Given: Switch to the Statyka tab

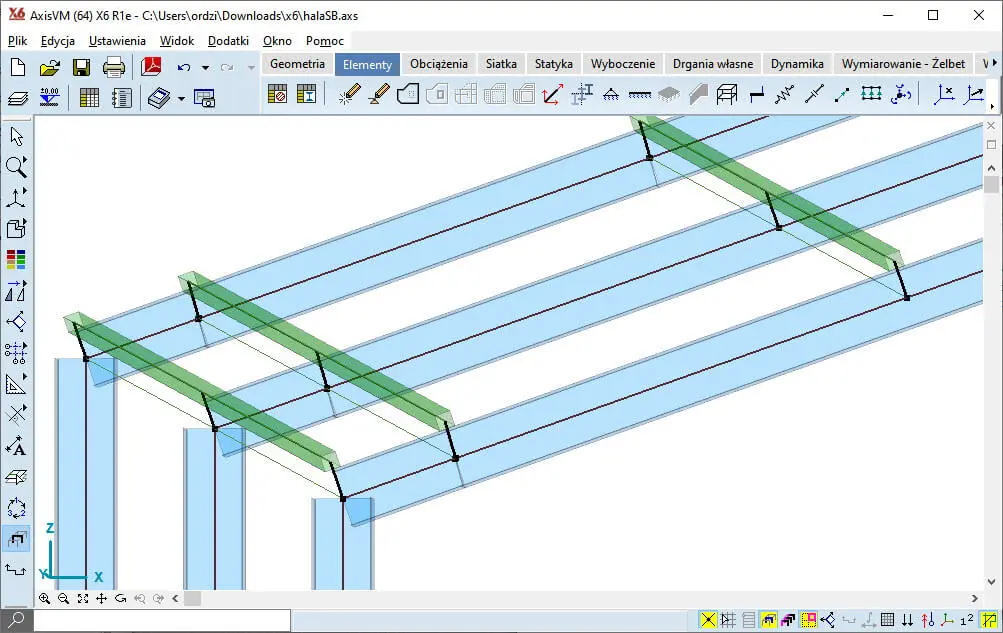Looking at the screenshot, I should pyautogui.click(x=553, y=64).
